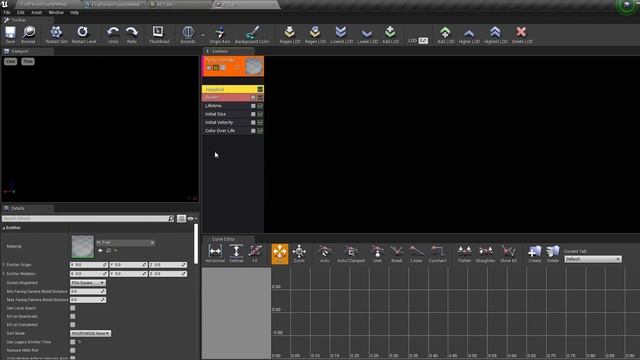Undo the last action
The width and height of the screenshot is (640, 360).
click(x=113, y=35)
